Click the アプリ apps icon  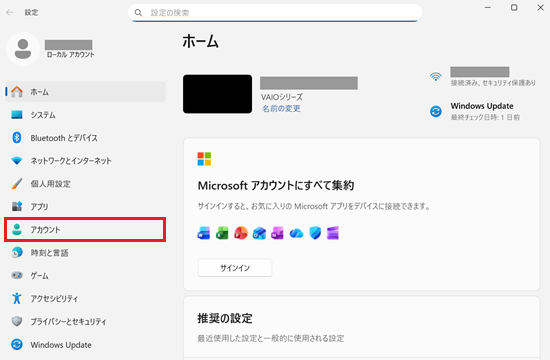click(x=16, y=206)
